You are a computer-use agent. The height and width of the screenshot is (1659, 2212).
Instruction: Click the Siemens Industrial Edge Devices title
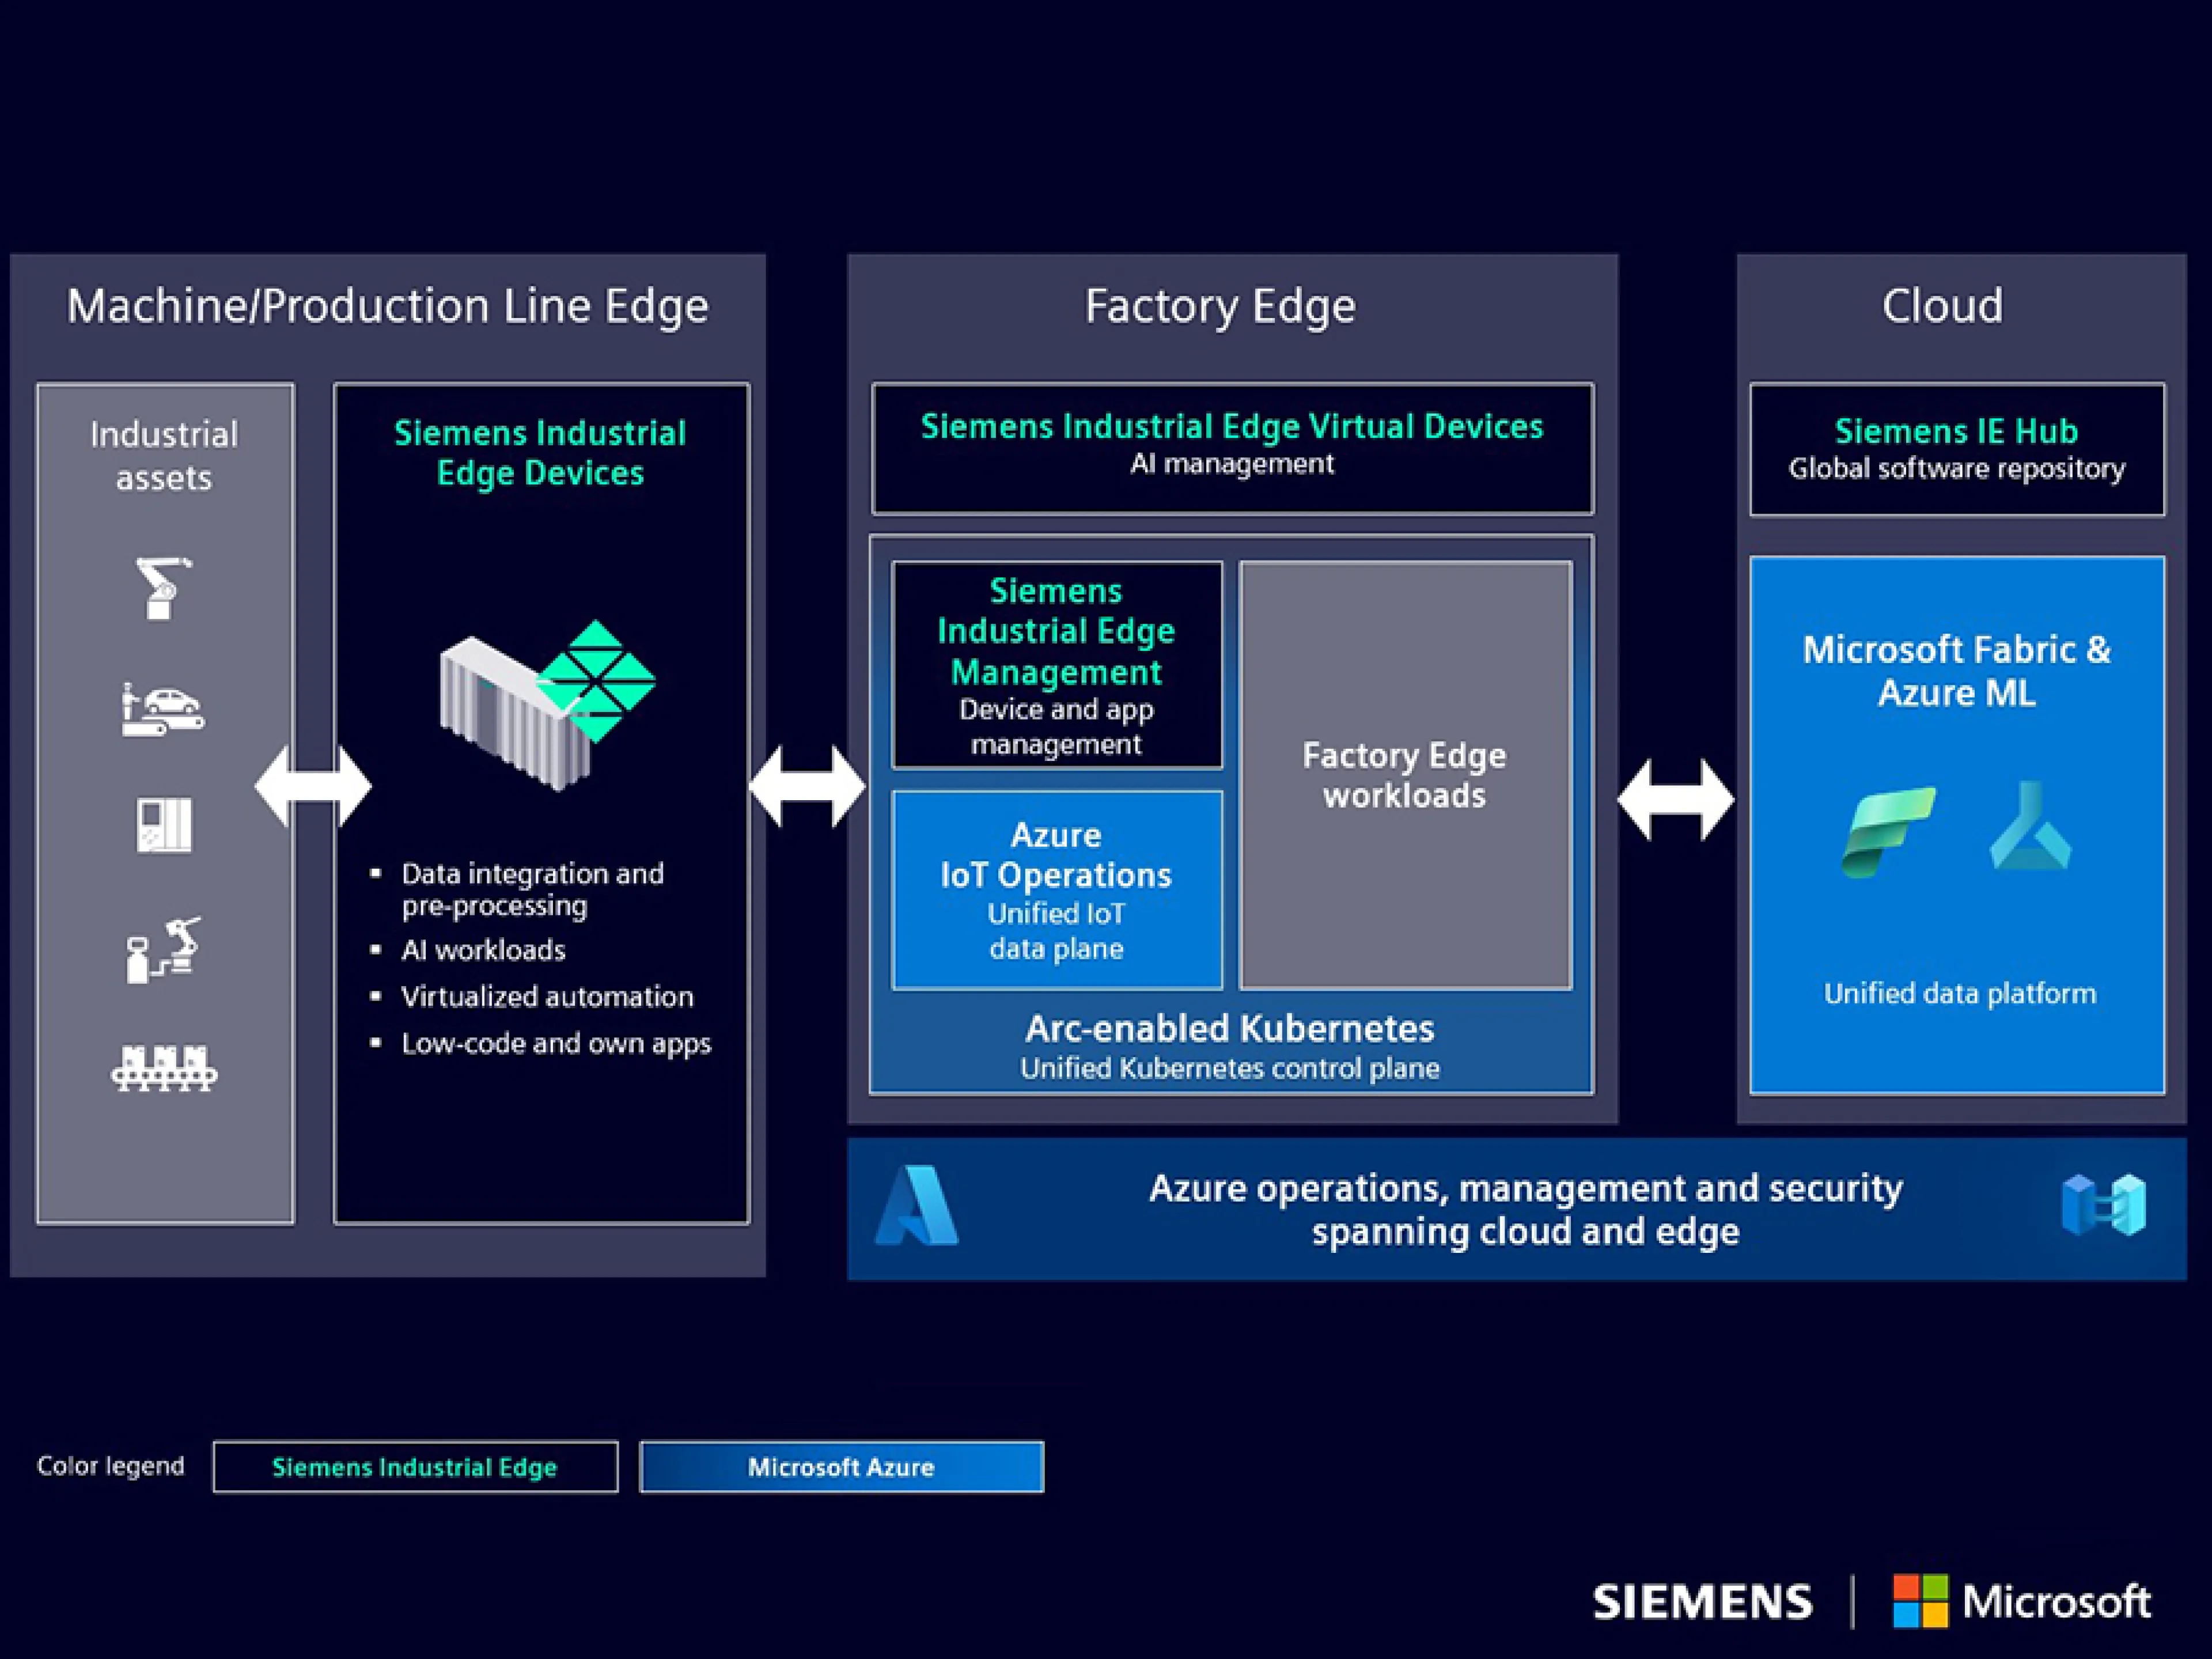pos(540,453)
